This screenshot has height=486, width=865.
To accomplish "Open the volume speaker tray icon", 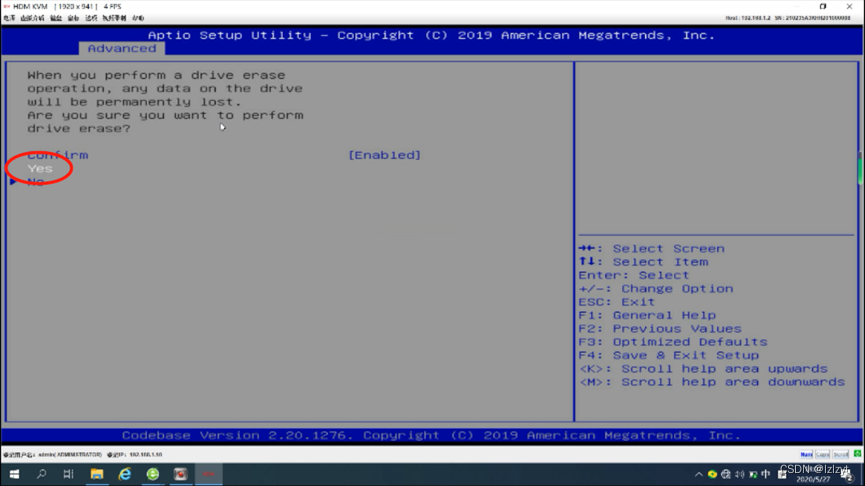I will pyautogui.click(x=740, y=474).
